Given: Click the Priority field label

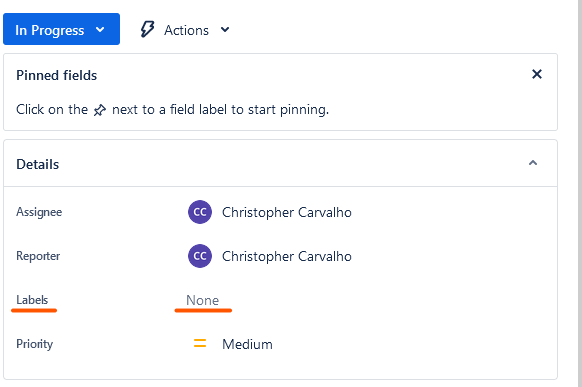Looking at the screenshot, I should tap(35, 344).
